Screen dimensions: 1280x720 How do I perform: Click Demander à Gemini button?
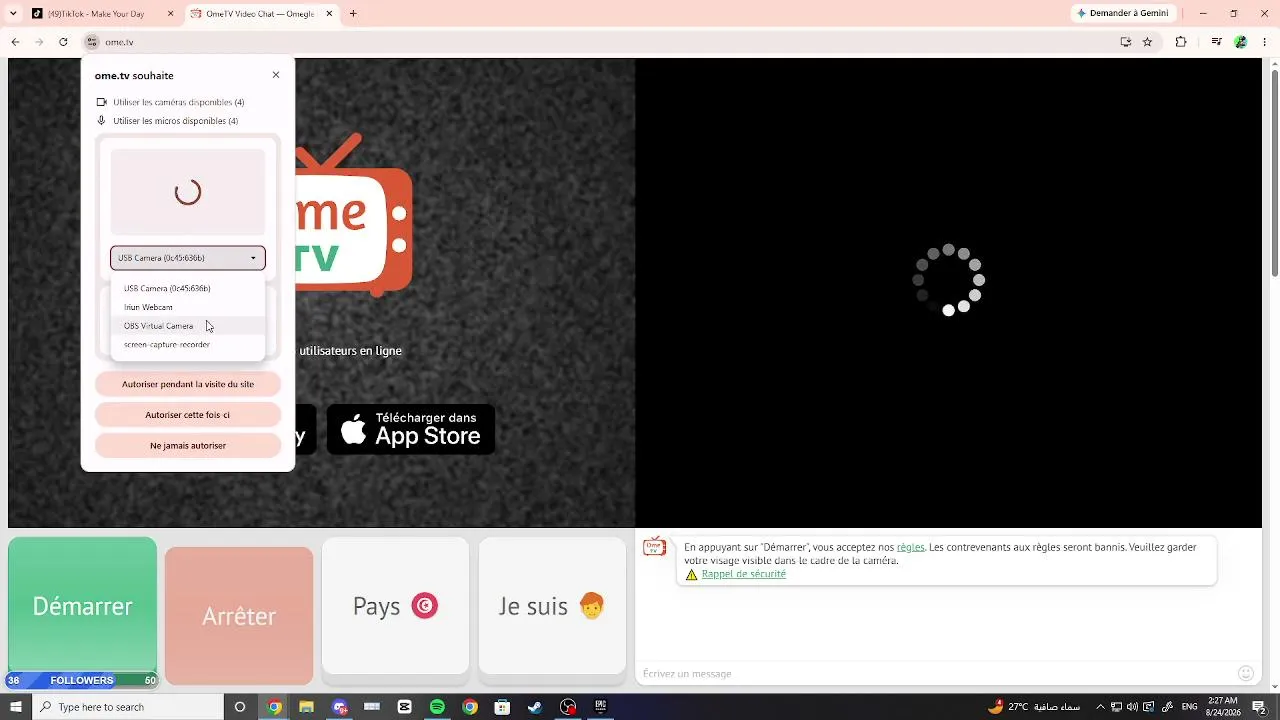point(1122,14)
